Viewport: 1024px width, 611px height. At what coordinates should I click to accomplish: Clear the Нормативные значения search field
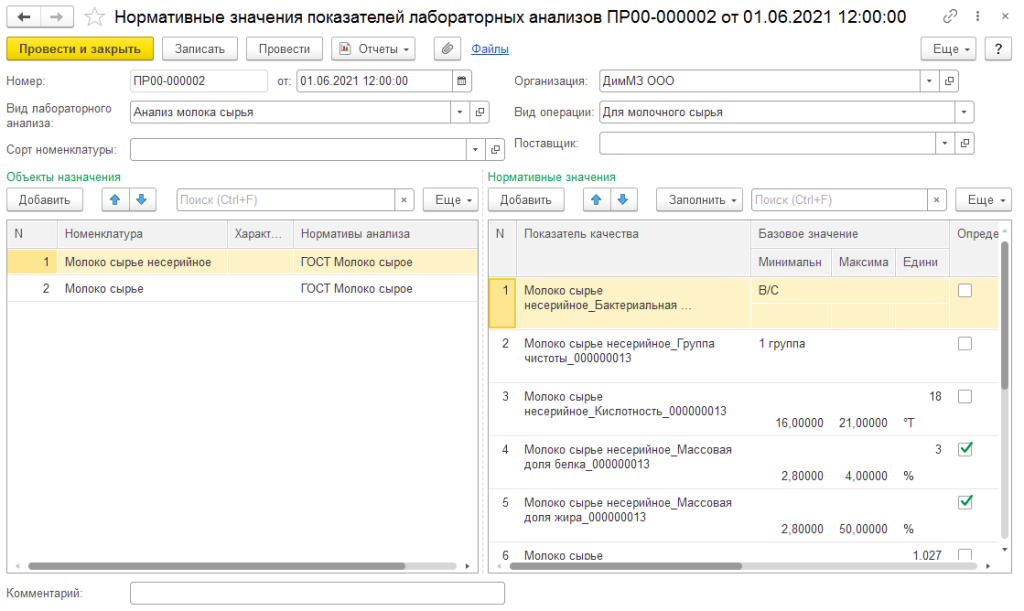click(x=935, y=200)
